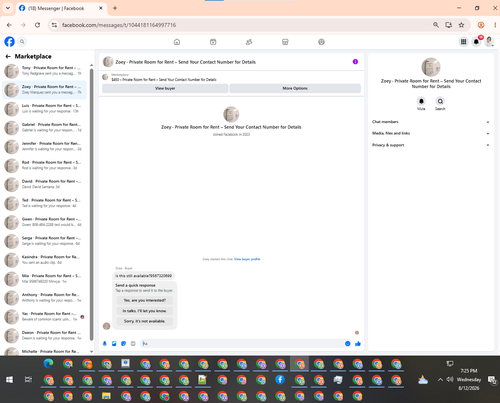
Task: Open the Gwen conversation
Action: [45, 222]
